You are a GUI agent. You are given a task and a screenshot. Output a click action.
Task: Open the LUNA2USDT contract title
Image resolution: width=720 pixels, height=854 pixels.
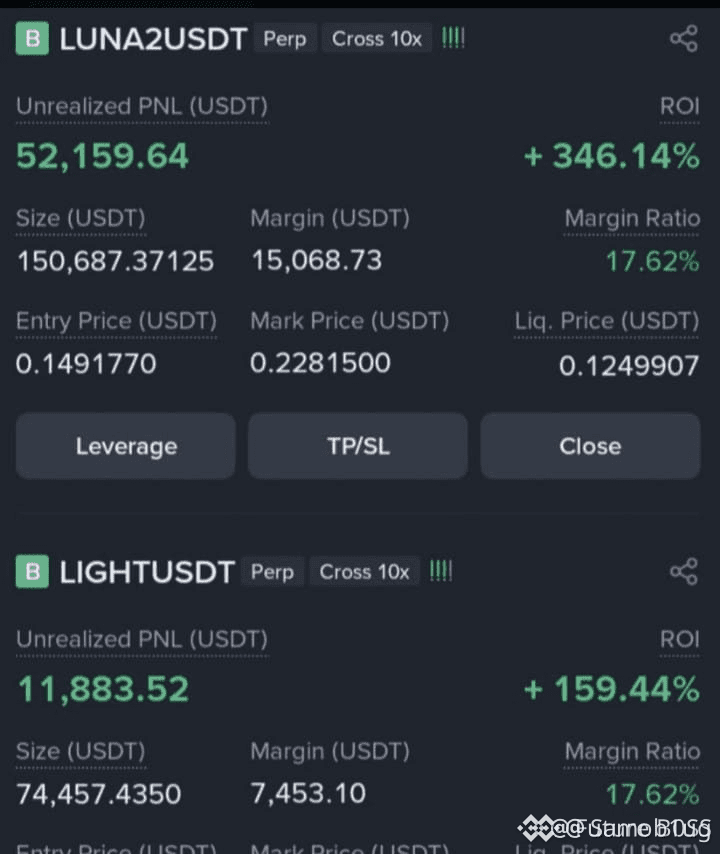pyautogui.click(x=153, y=39)
